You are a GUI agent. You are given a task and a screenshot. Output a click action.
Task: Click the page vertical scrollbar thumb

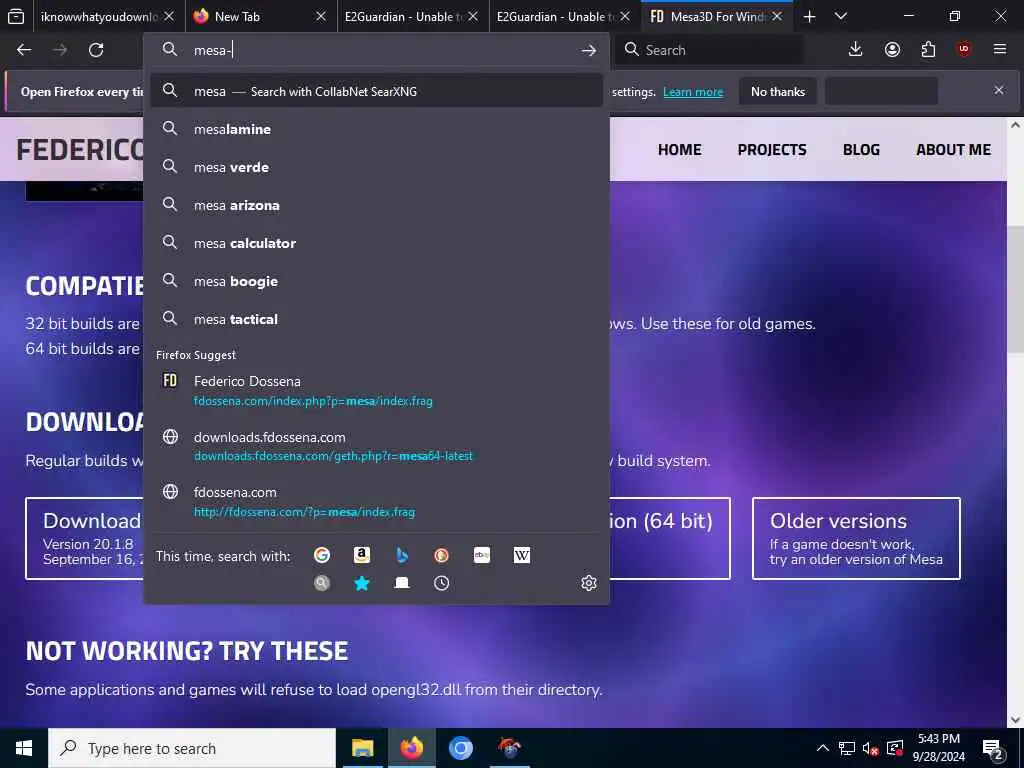tap(1016, 289)
